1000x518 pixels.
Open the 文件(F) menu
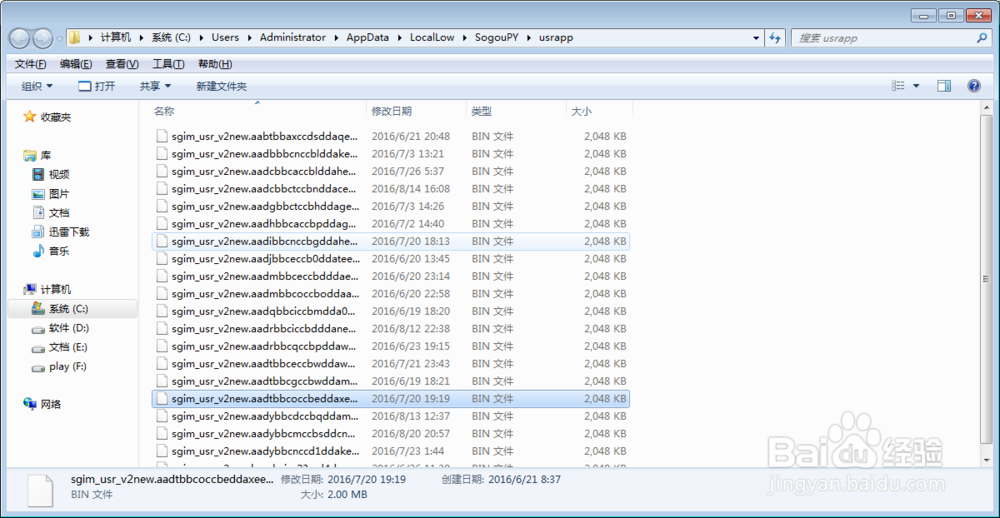click(x=30, y=64)
